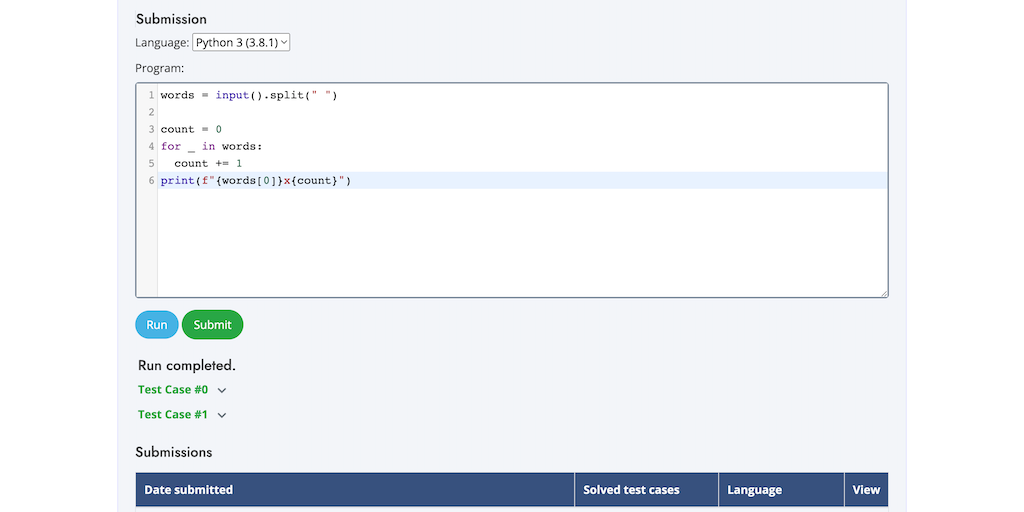Click the View column header

(x=866, y=490)
